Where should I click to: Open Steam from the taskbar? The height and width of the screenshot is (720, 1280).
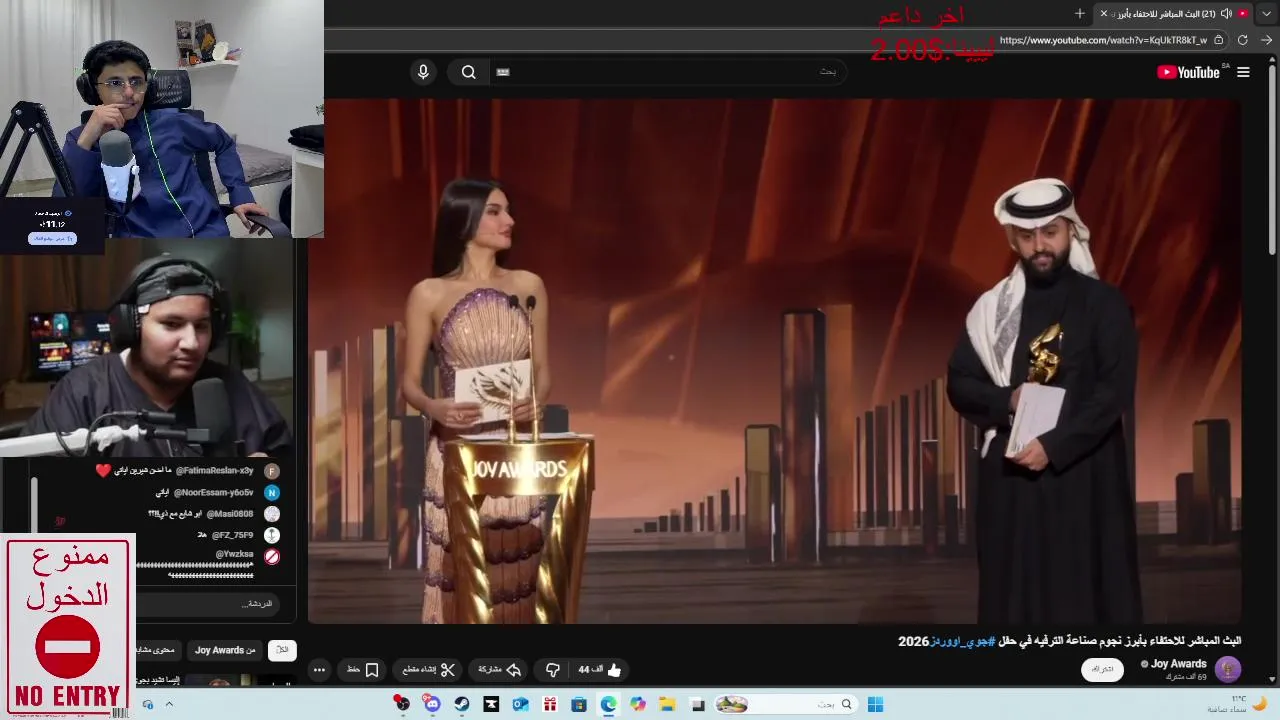(x=461, y=705)
